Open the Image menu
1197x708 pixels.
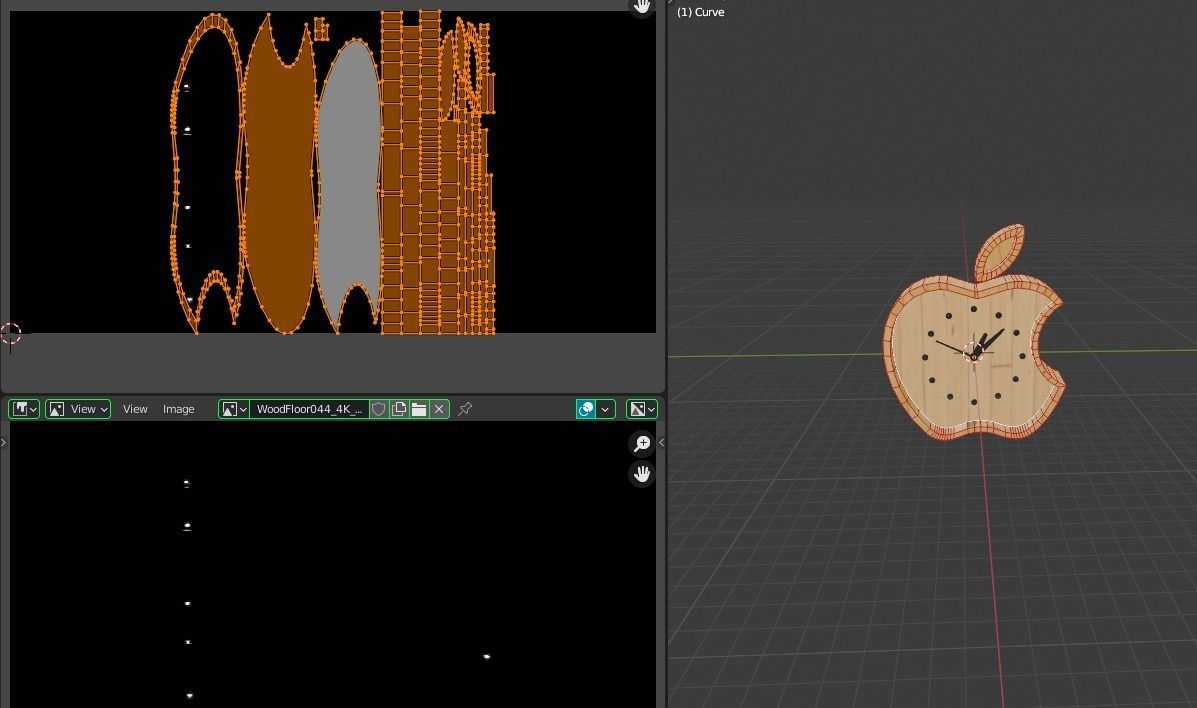(179, 409)
